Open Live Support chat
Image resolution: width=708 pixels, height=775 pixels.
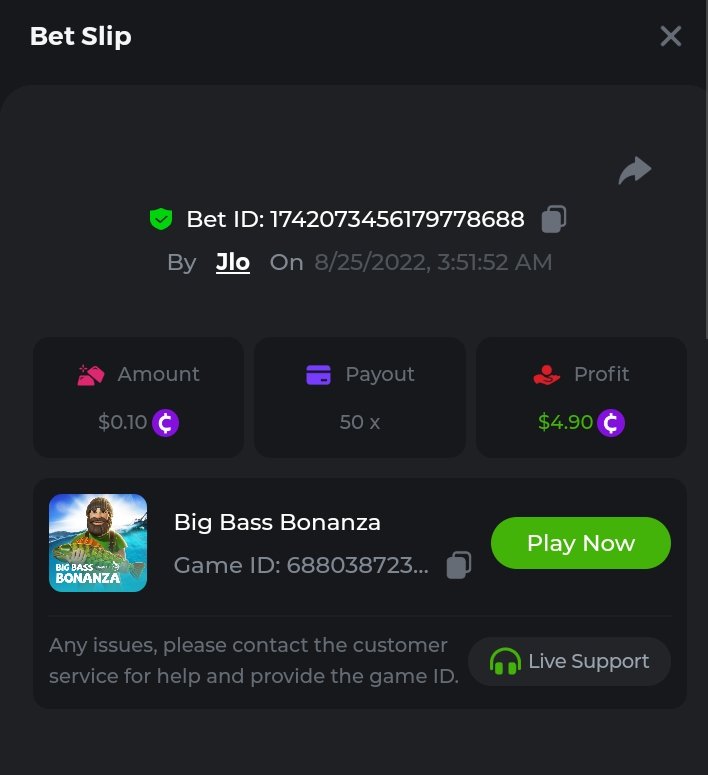click(569, 661)
